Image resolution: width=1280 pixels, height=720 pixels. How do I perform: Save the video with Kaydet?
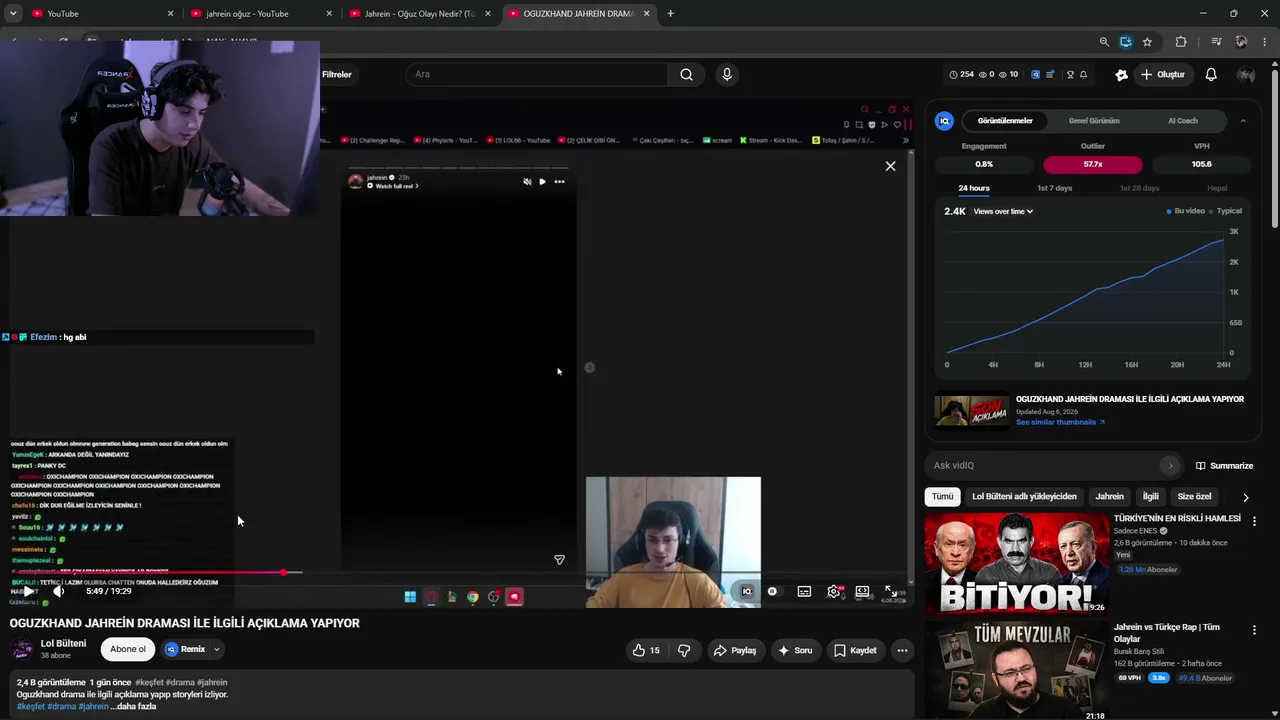pyautogui.click(x=855, y=650)
